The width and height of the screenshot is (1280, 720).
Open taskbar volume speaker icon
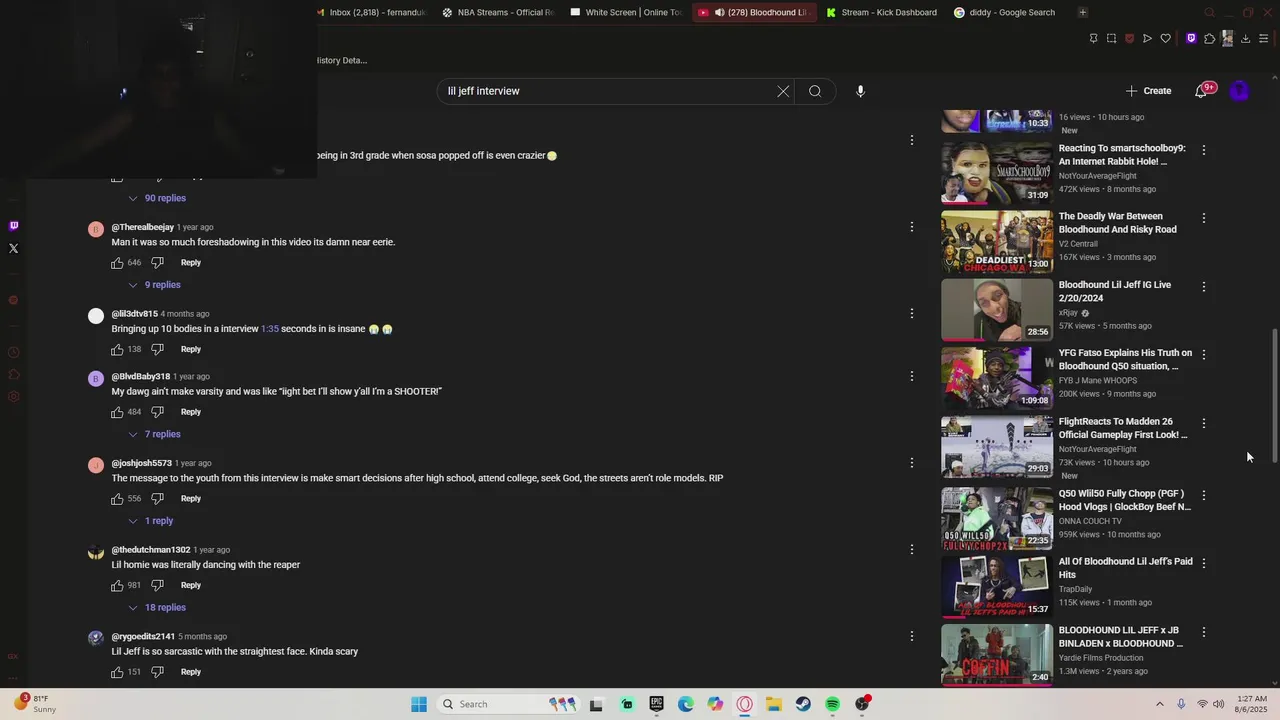[x=1219, y=704]
